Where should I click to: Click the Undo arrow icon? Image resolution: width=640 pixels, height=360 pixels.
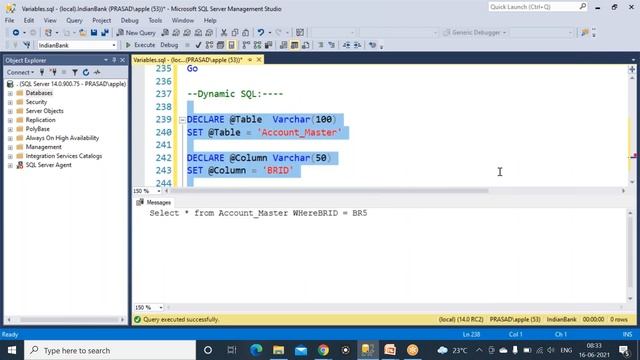(260, 33)
